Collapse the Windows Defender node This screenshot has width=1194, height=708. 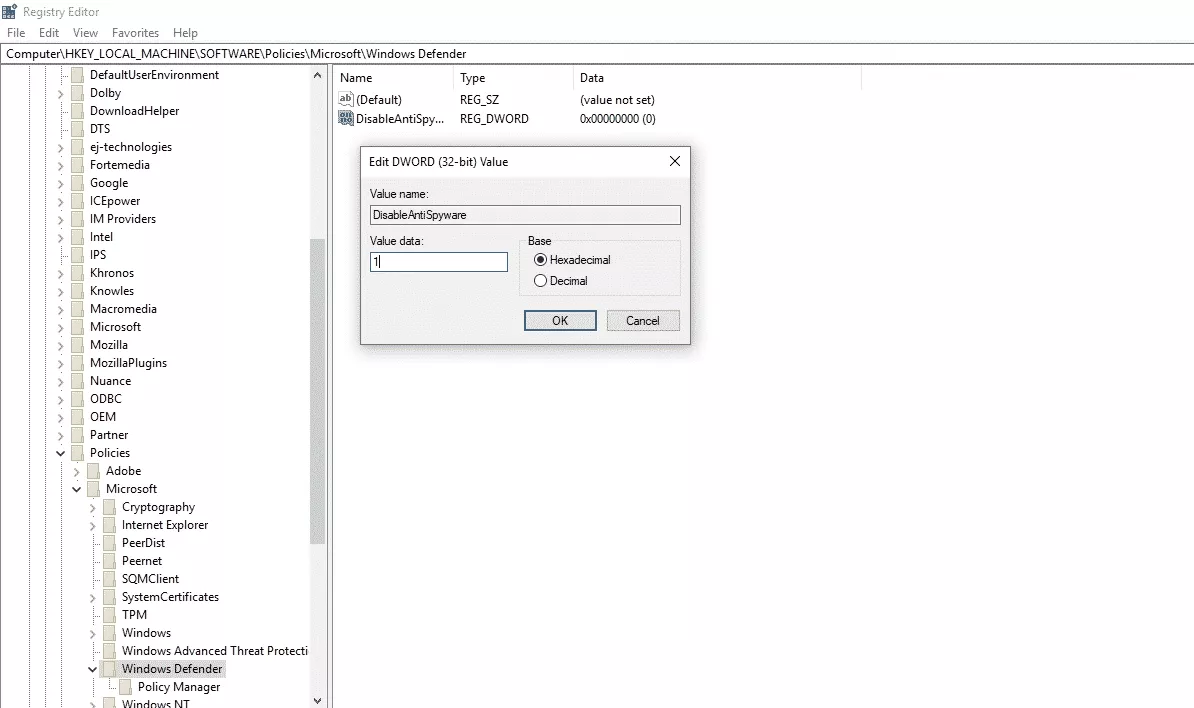pyautogui.click(x=93, y=669)
